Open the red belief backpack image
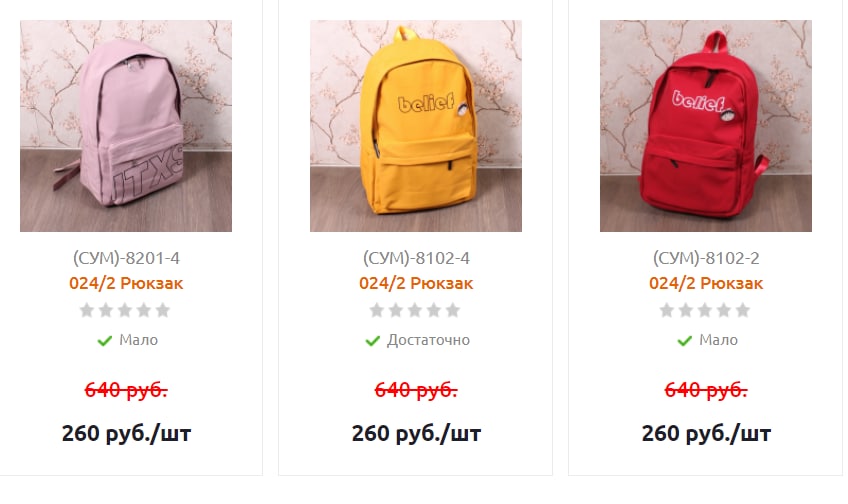 click(706, 126)
